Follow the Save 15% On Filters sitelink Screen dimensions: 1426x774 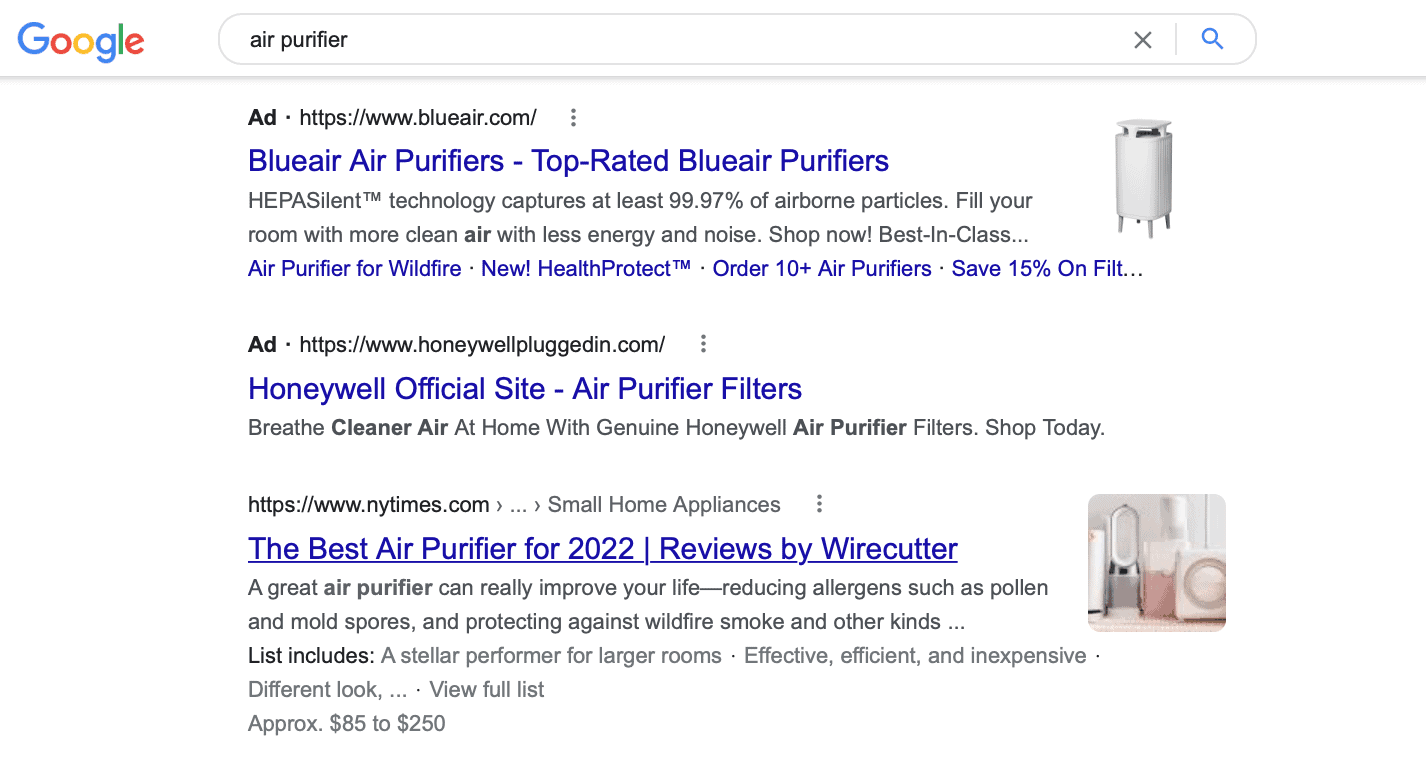pos(1047,269)
